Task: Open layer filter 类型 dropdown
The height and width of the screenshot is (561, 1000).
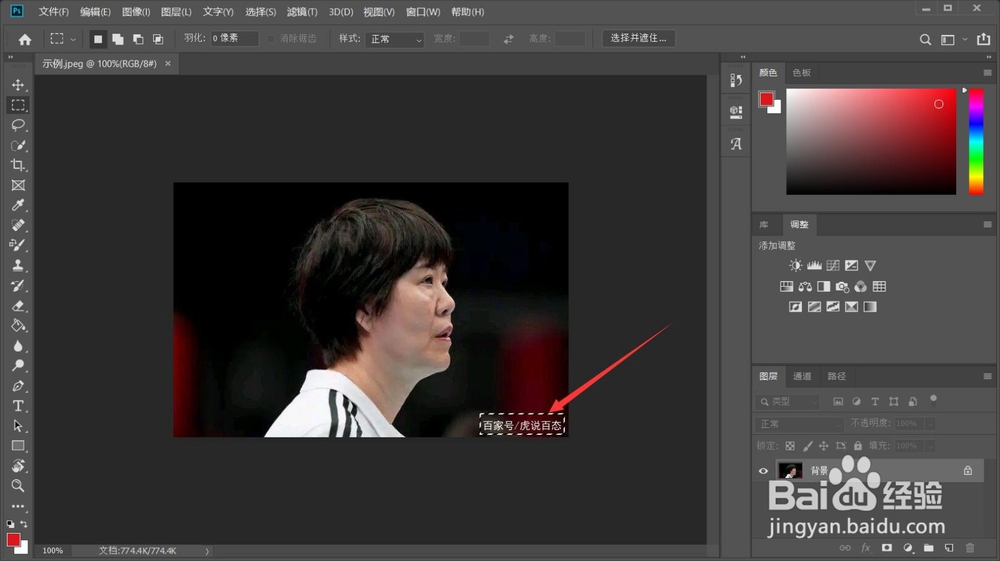Action: pos(788,402)
